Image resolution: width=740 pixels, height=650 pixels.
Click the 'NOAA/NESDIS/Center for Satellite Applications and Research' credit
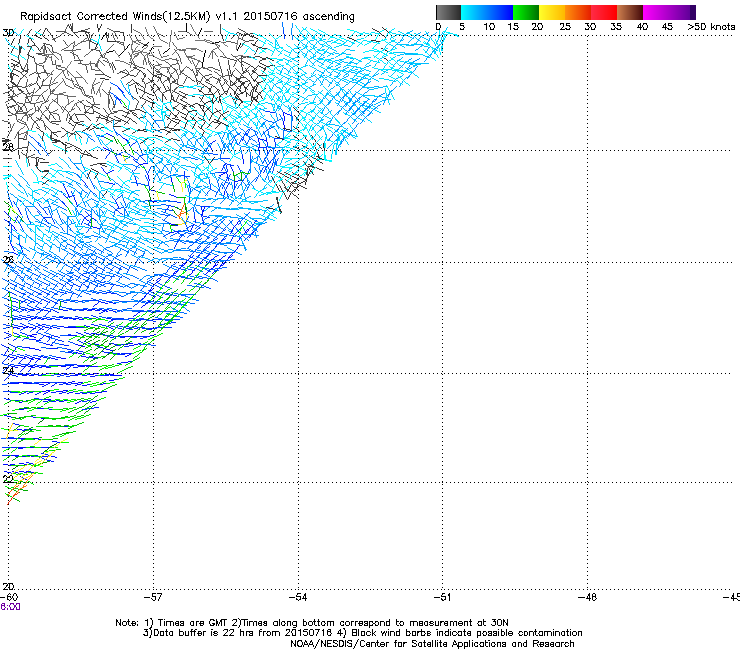432,644
